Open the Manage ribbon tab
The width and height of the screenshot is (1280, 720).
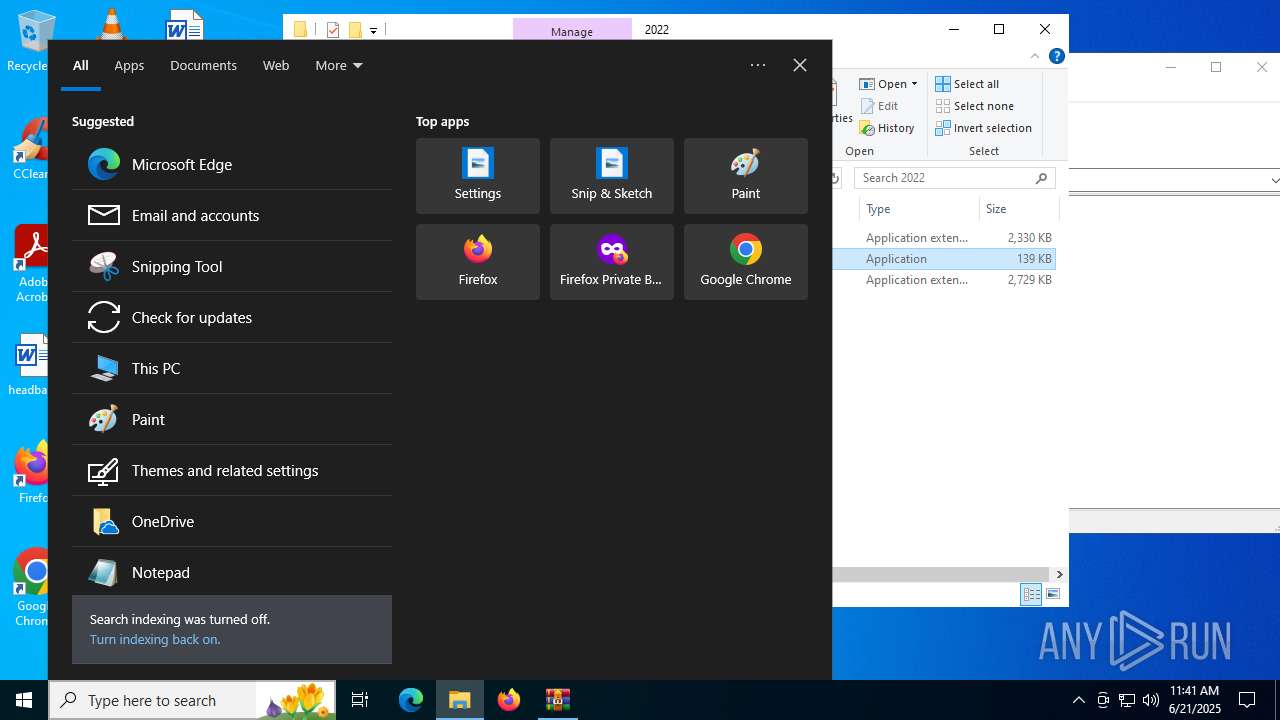(x=572, y=31)
